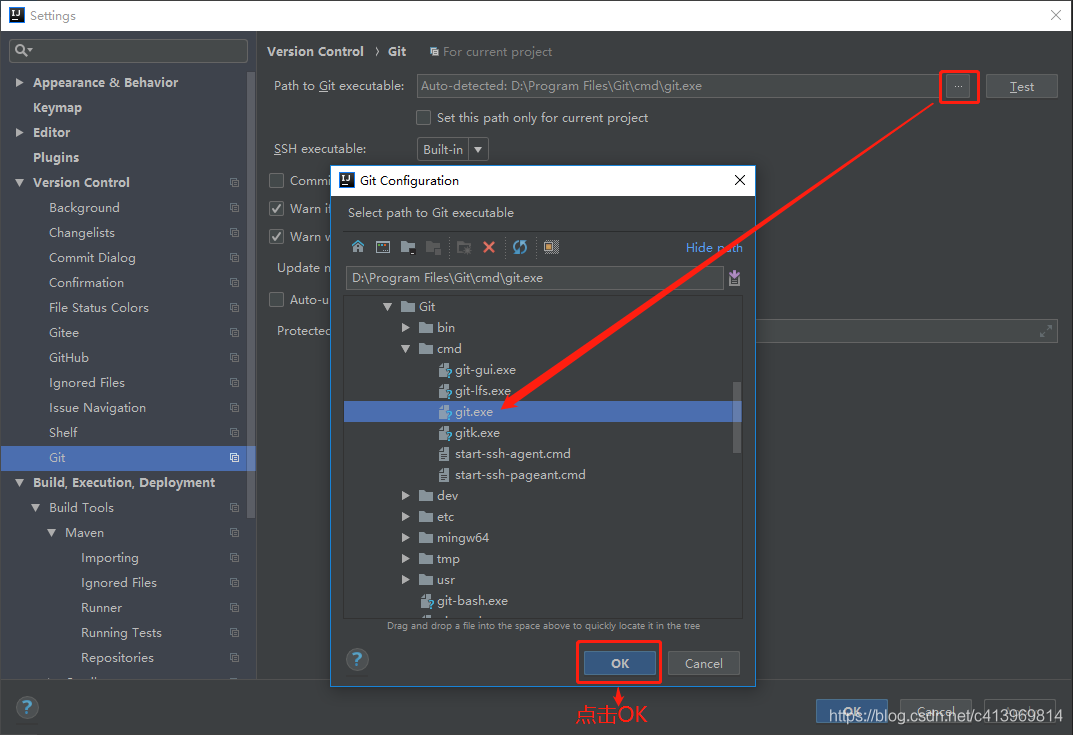Viewport: 1073px width, 735px height.
Task: Click the red Delete icon
Action: (x=489, y=247)
